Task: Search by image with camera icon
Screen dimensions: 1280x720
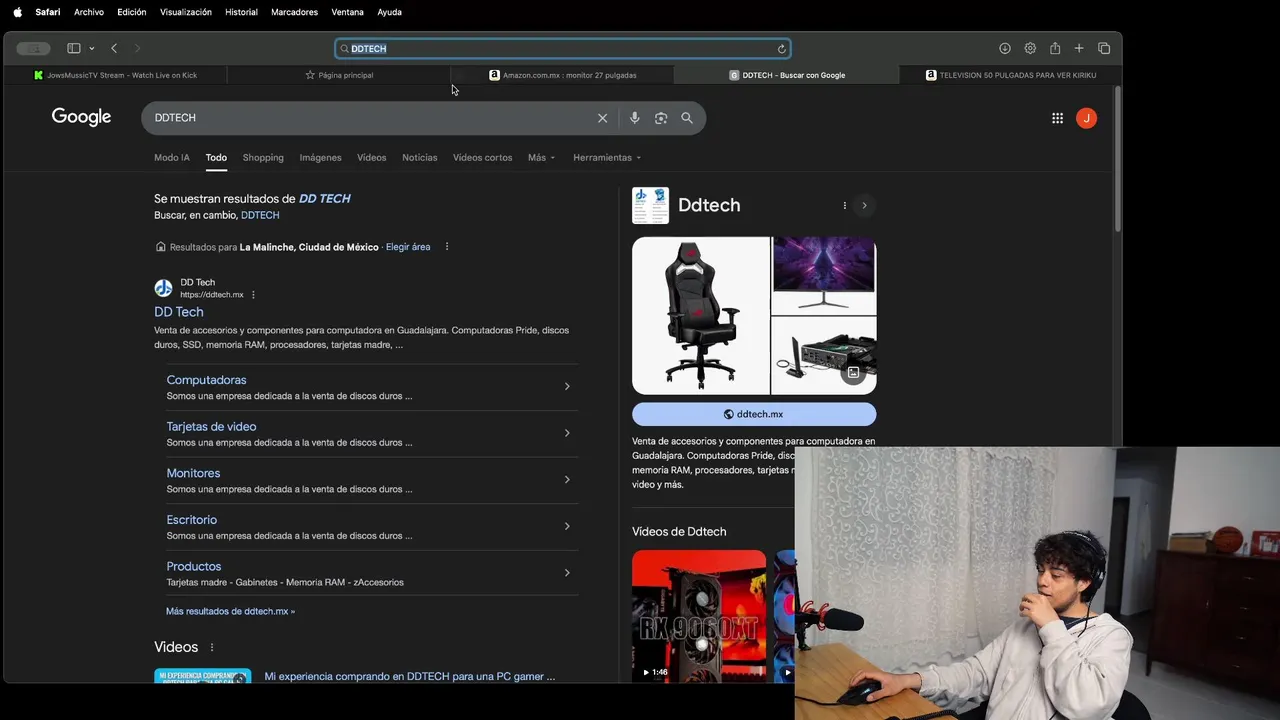Action: (x=661, y=118)
